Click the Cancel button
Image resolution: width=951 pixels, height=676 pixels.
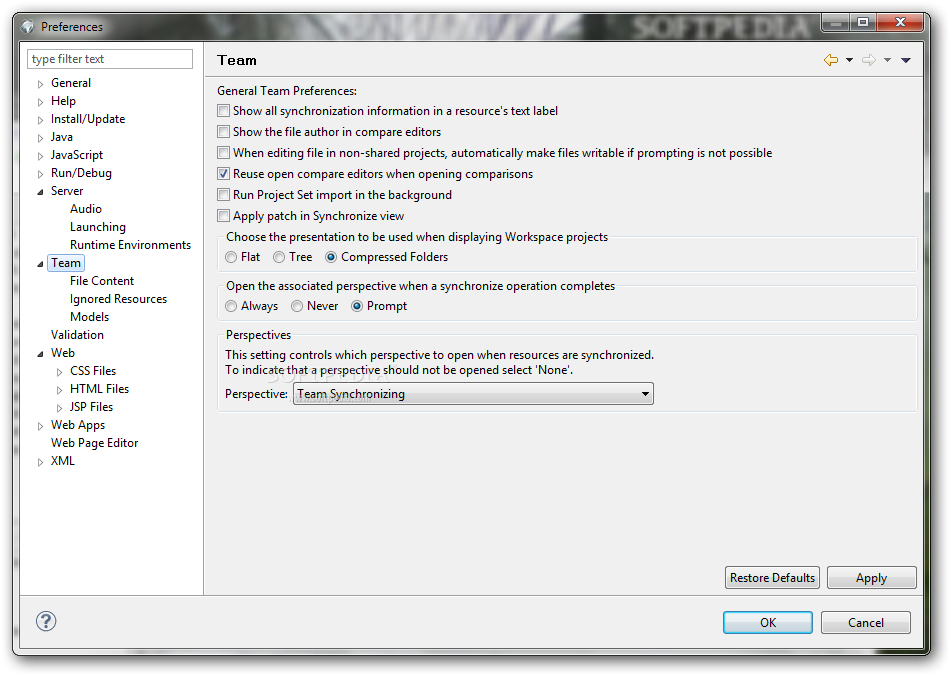coord(865,623)
